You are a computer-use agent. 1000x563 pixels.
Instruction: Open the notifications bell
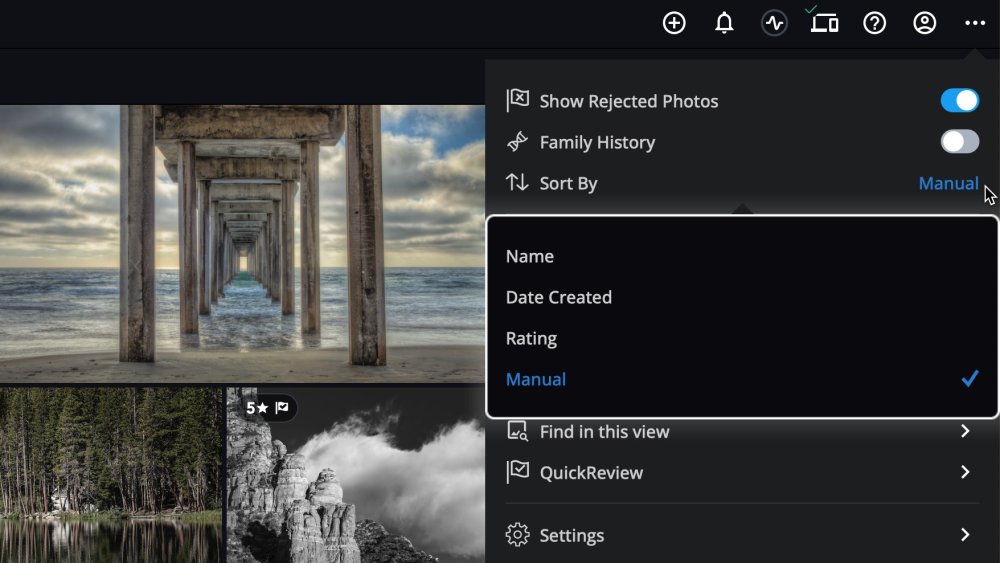tap(724, 23)
